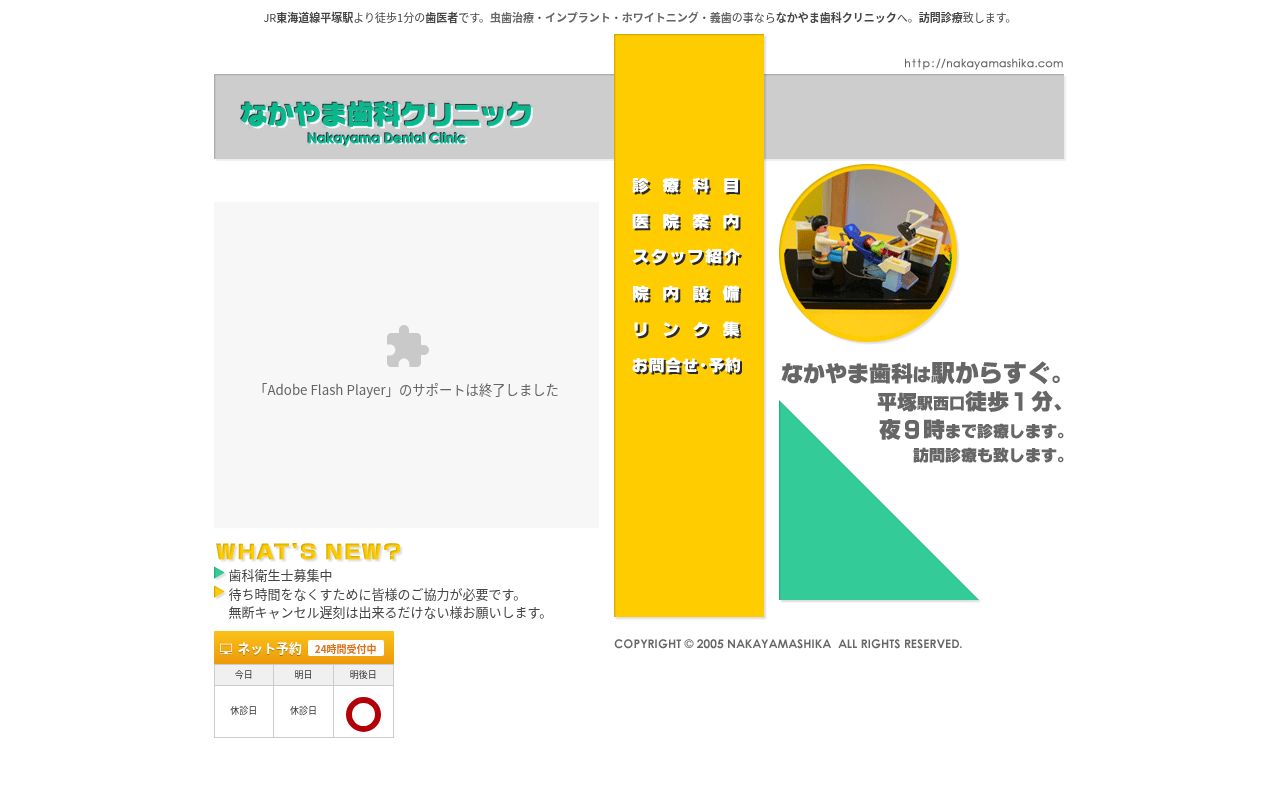
Task: Open the 医院案内 menu item
Action: [x=687, y=222]
